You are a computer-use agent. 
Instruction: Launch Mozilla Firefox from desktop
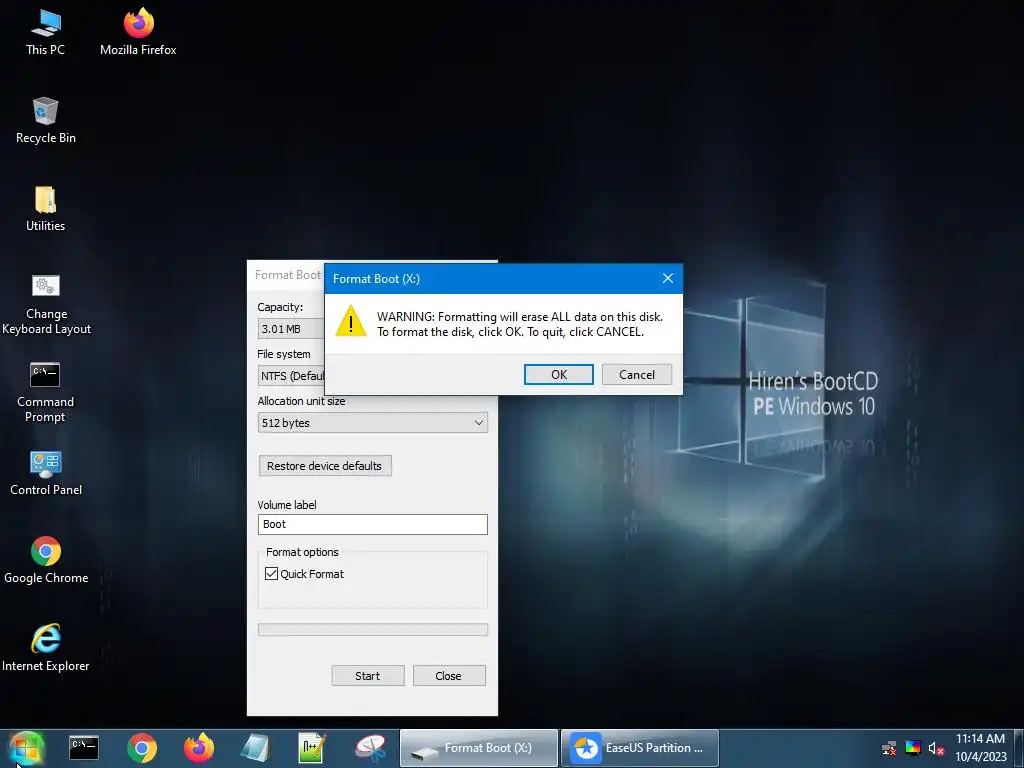[138, 32]
